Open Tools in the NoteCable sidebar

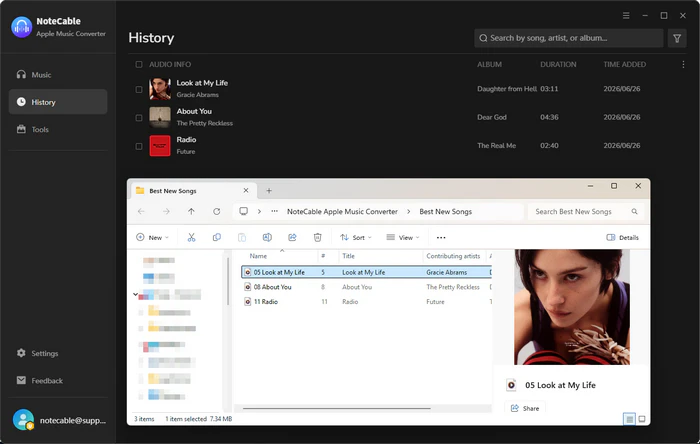(x=58, y=129)
